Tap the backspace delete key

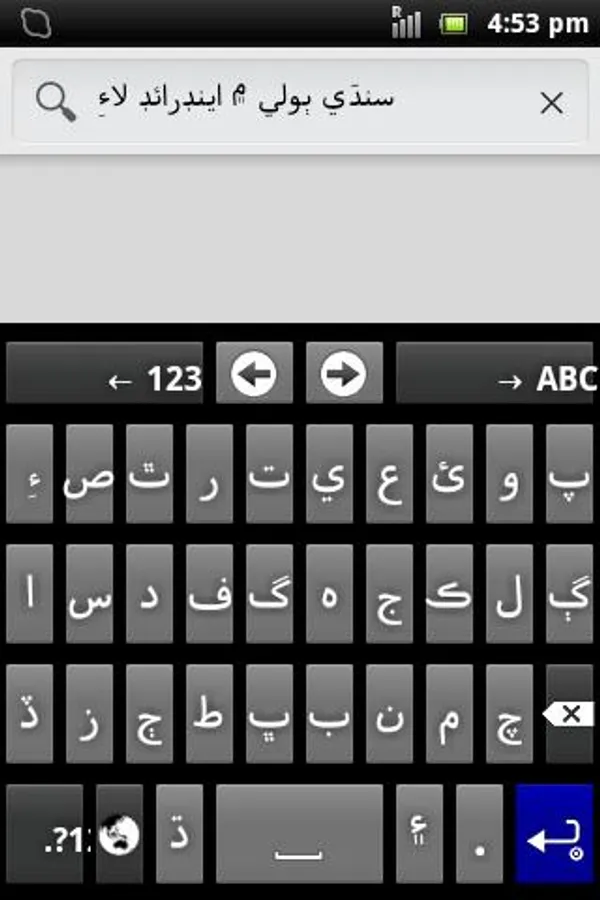click(x=570, y=714)
